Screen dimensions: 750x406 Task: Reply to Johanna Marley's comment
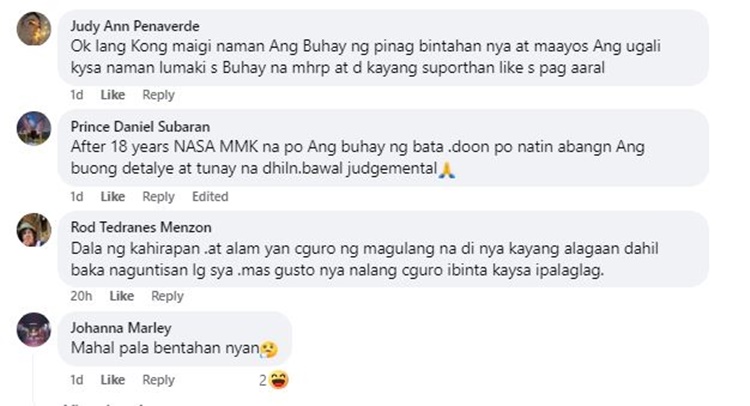pyautogui.click(x=158, y=380)
